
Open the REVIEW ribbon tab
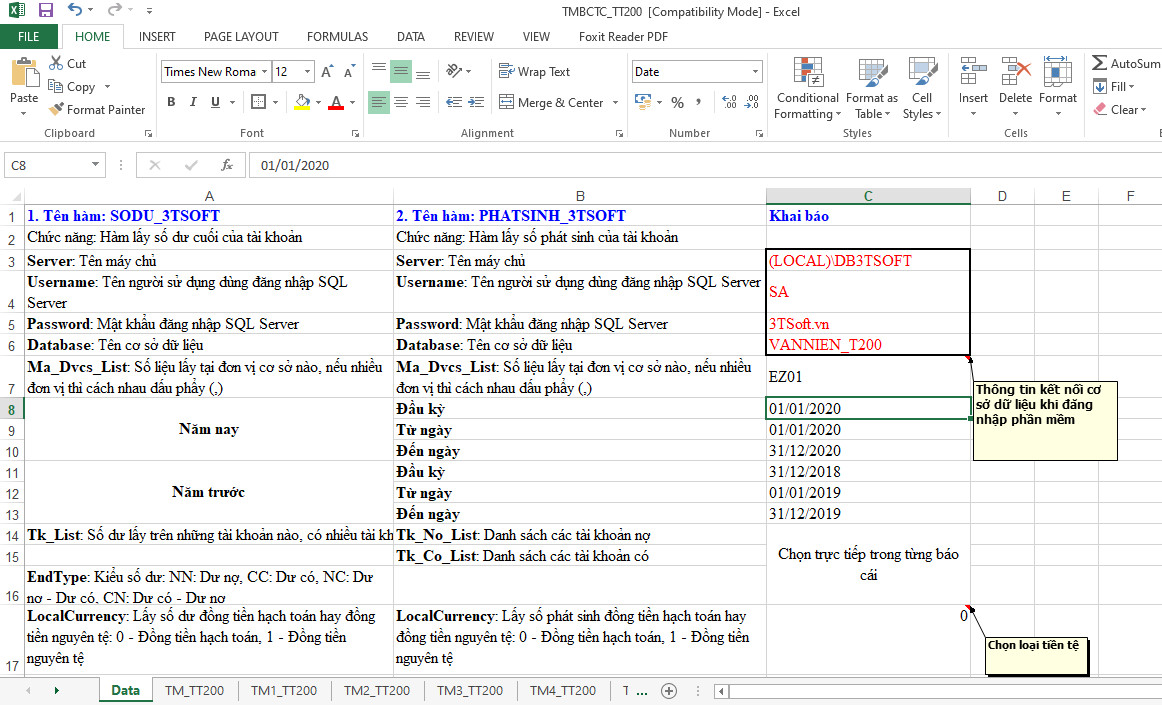pyautogui.click(x=474, y=36)
